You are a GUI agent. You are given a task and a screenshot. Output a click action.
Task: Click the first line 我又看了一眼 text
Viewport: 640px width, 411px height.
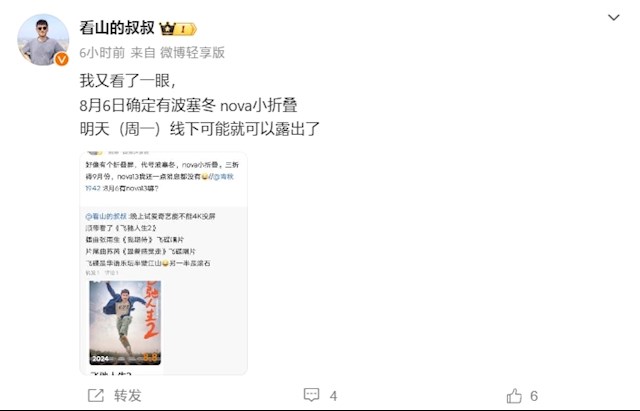pyautogui.click(x=128, y=80)
